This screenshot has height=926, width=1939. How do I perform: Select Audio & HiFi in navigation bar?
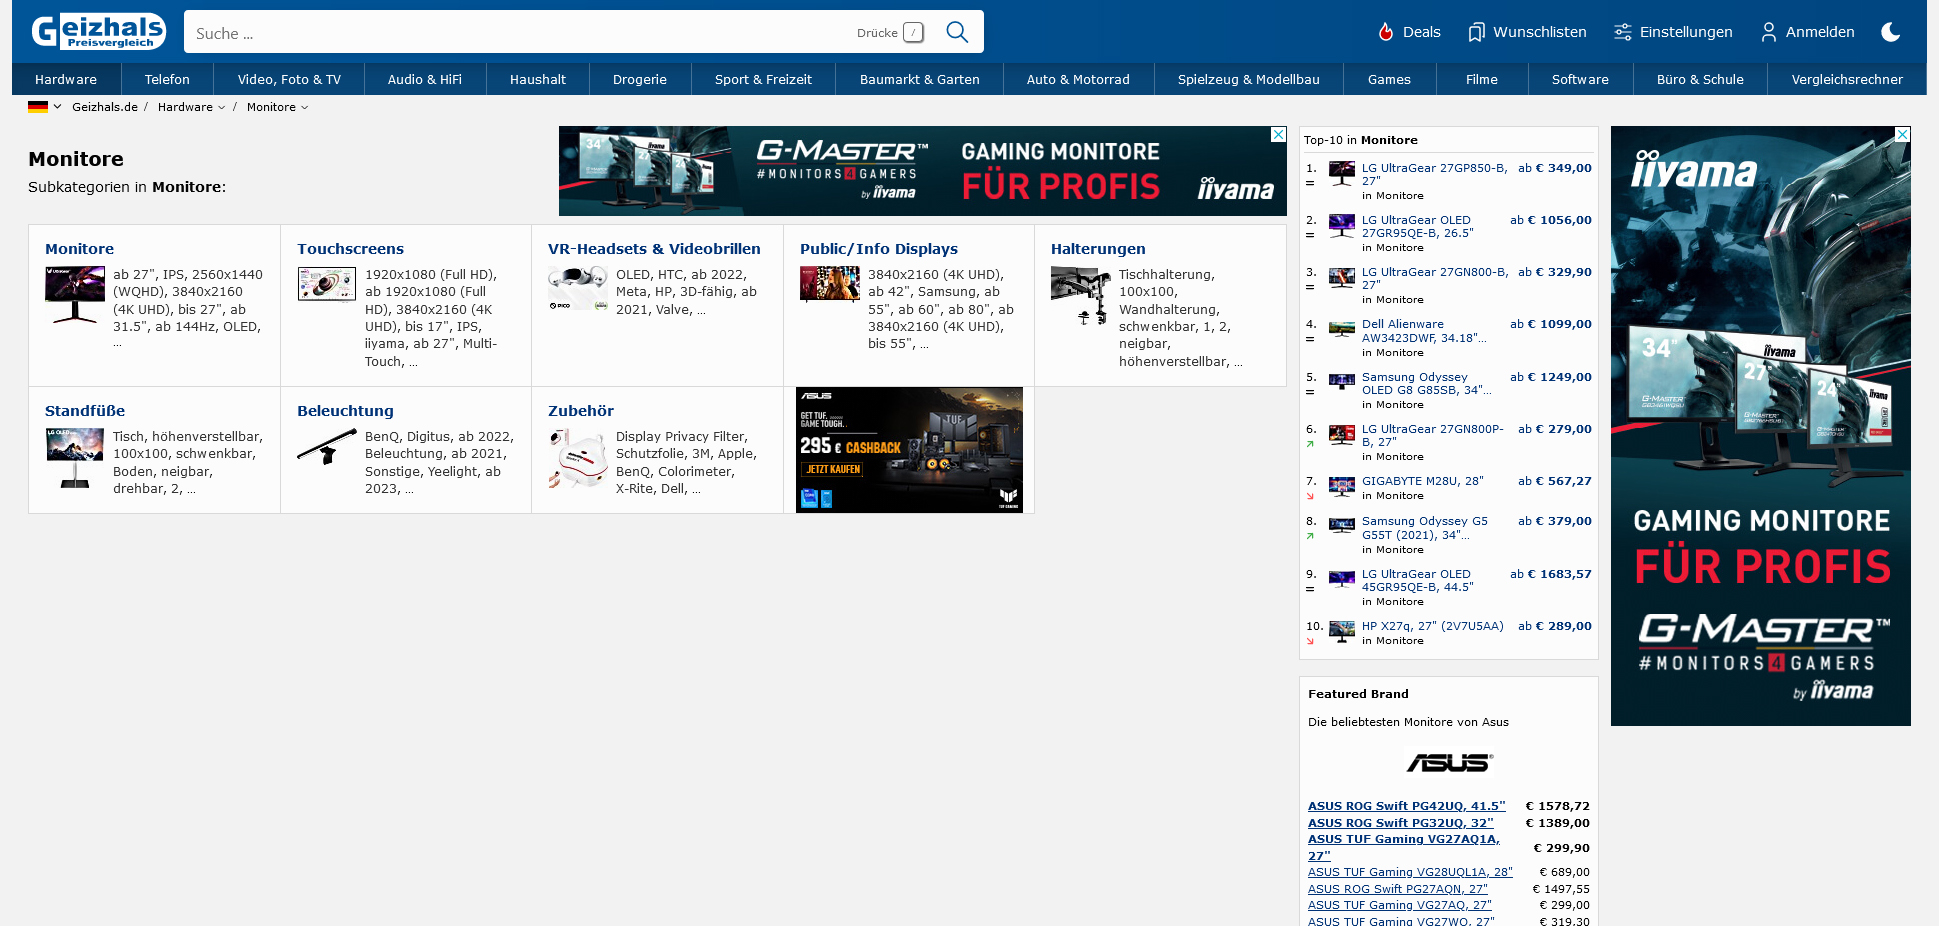coord(424,79)
